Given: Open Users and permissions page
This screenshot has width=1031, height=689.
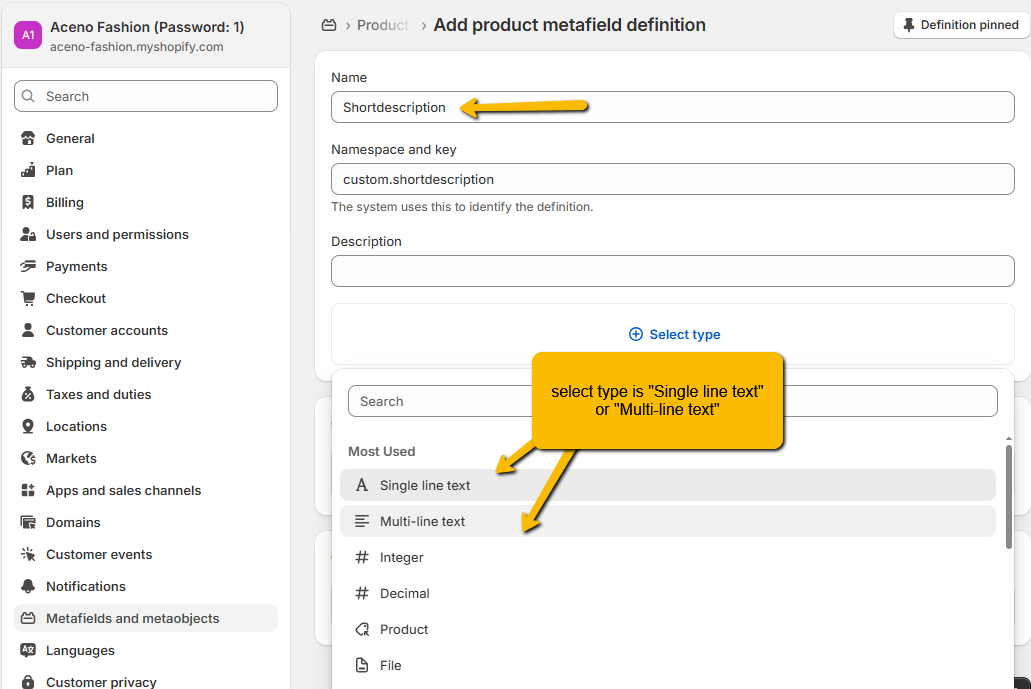Looking at the screenshot, I should coord(117,235).
